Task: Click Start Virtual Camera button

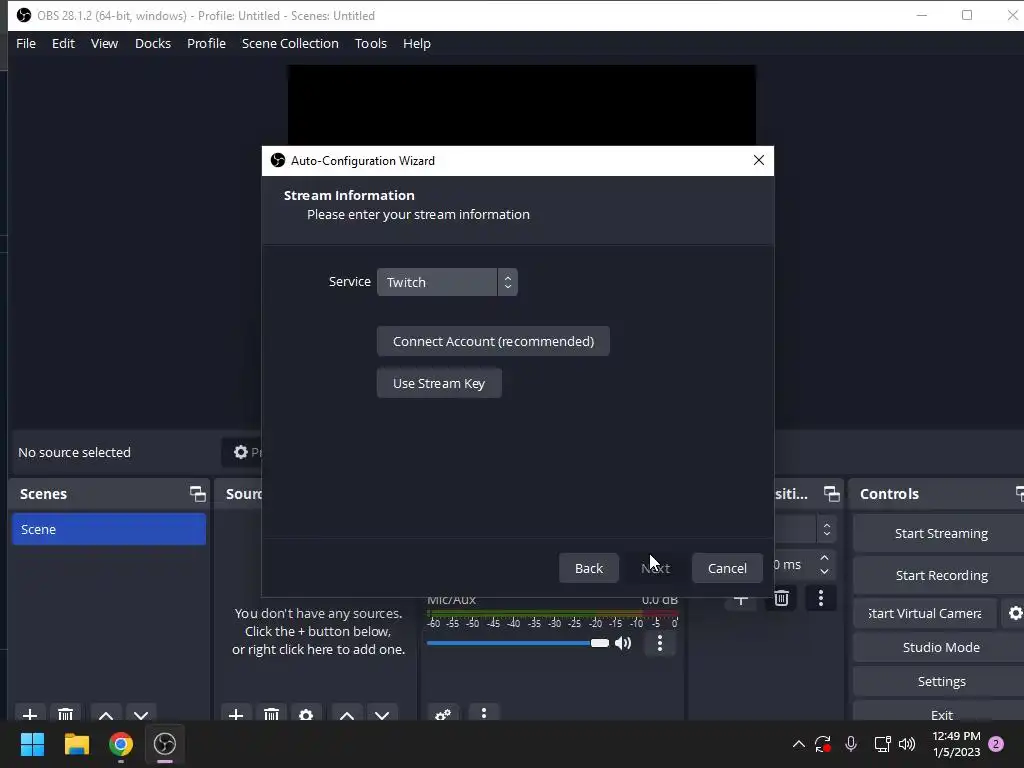Action: [x=925, y=613]
